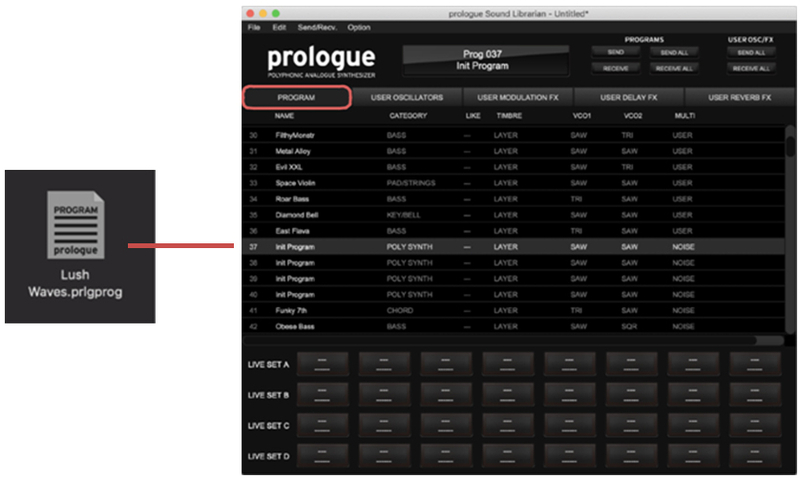Click the Lush Waves.prlgprog file icon

[76, 224]
